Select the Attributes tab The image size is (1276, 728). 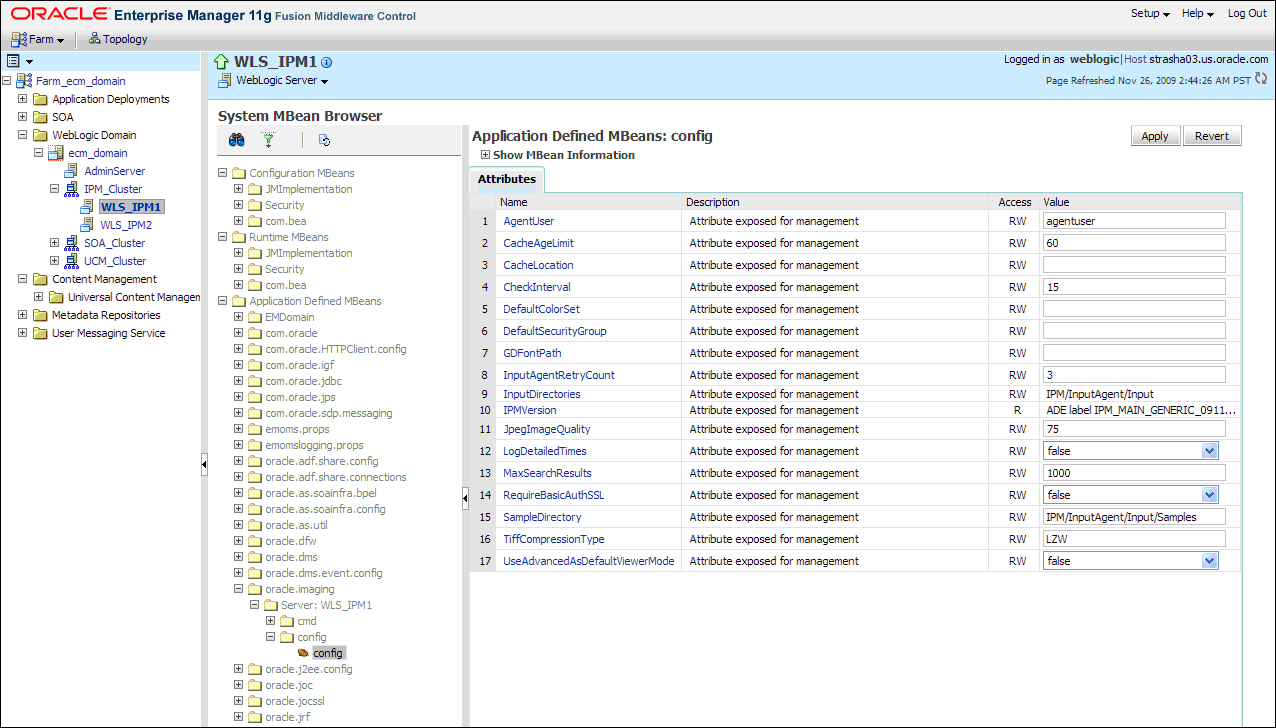coord(507,180)
